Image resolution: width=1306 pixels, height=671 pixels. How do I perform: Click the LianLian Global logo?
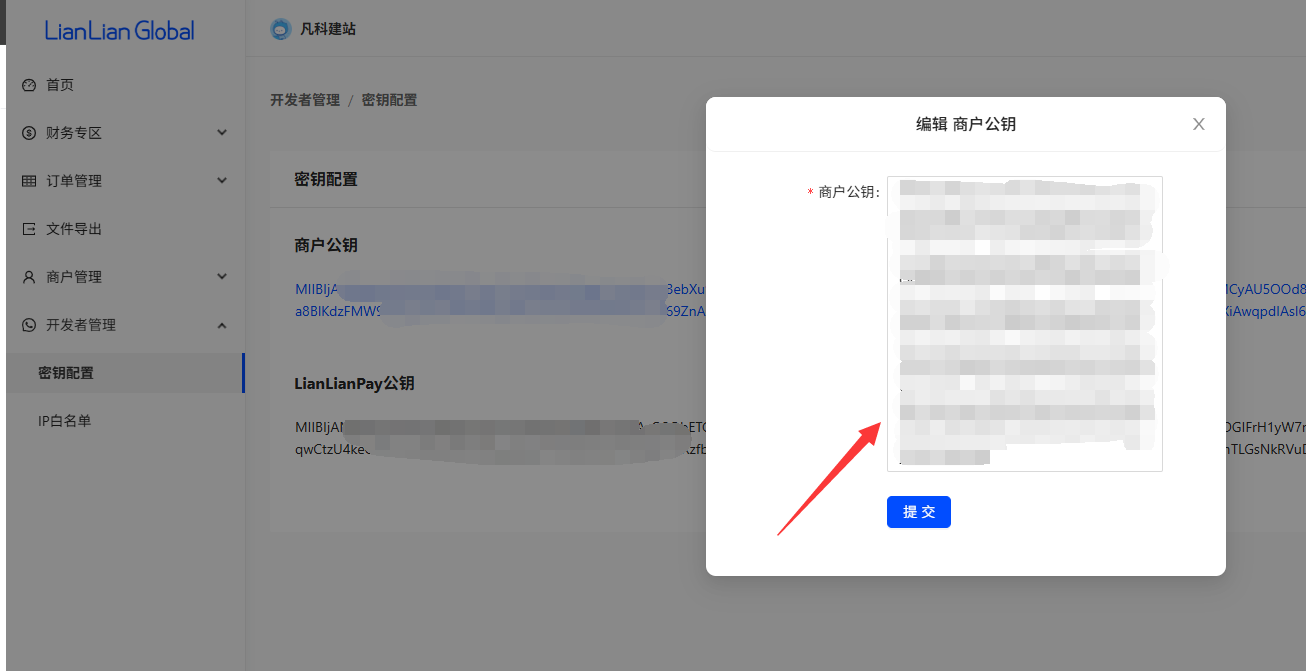(x=120, y=30)
